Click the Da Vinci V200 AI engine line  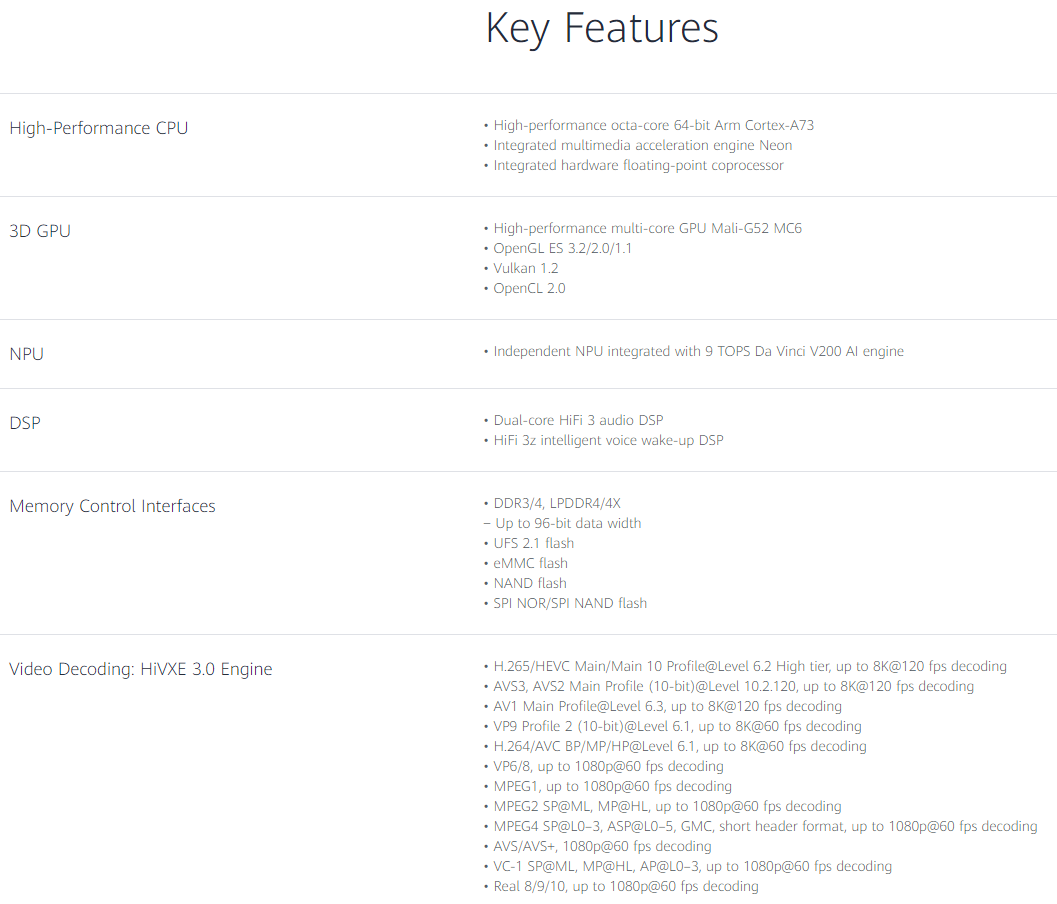tap(698, 351)
